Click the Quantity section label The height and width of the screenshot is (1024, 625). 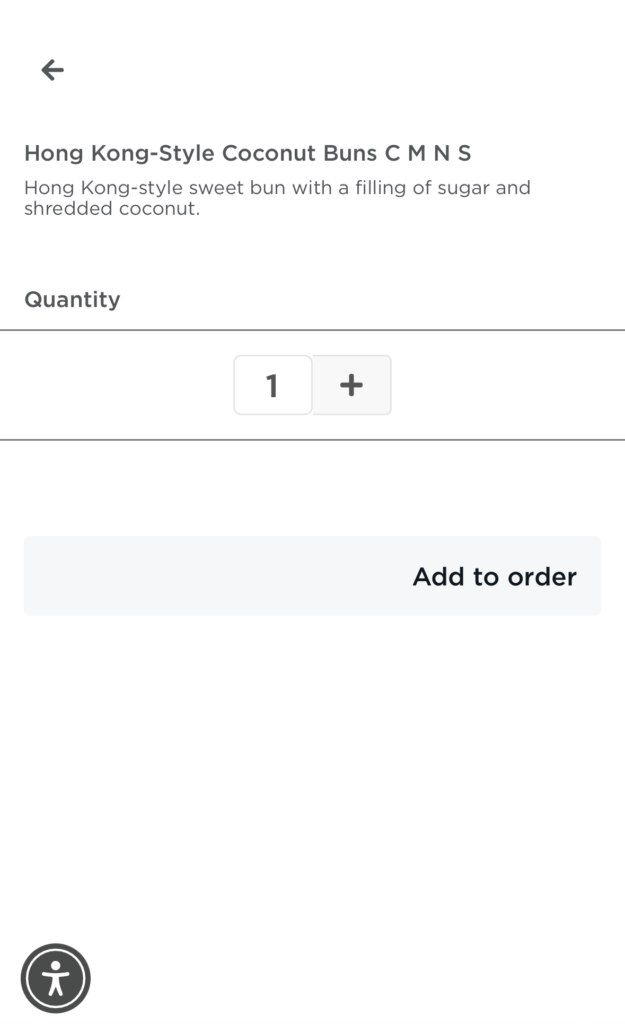click(x=72, y=299)
